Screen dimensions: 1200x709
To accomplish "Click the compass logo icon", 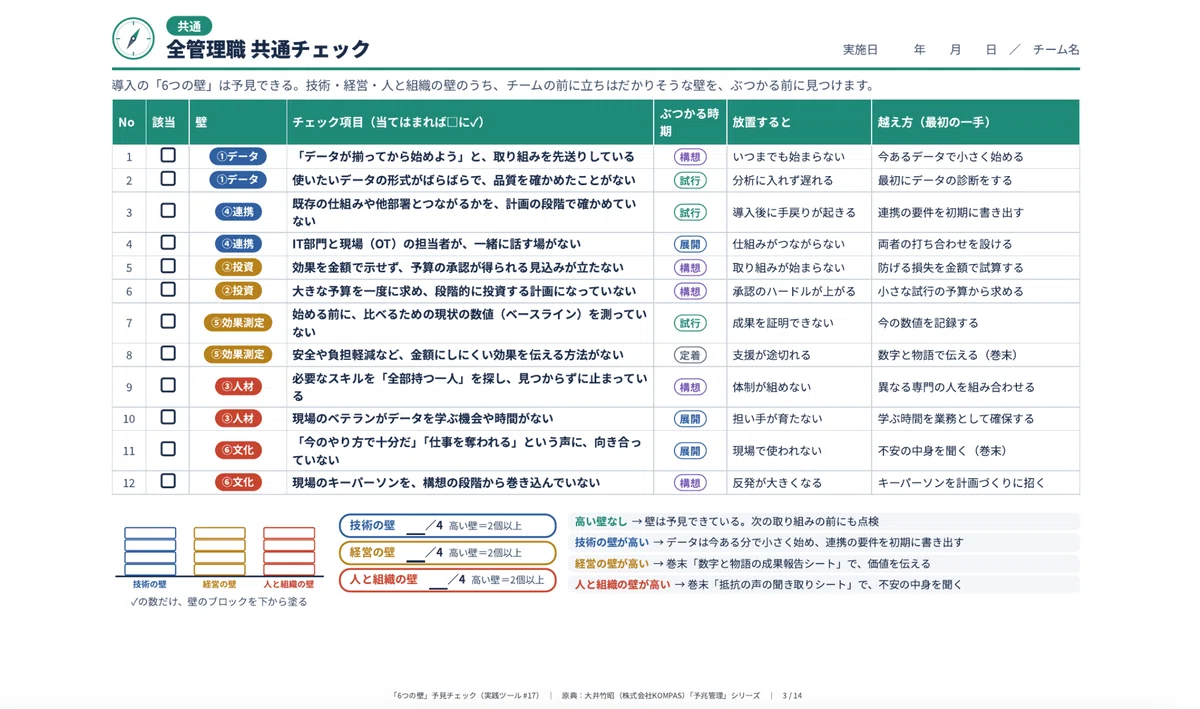I will [133, 38].
